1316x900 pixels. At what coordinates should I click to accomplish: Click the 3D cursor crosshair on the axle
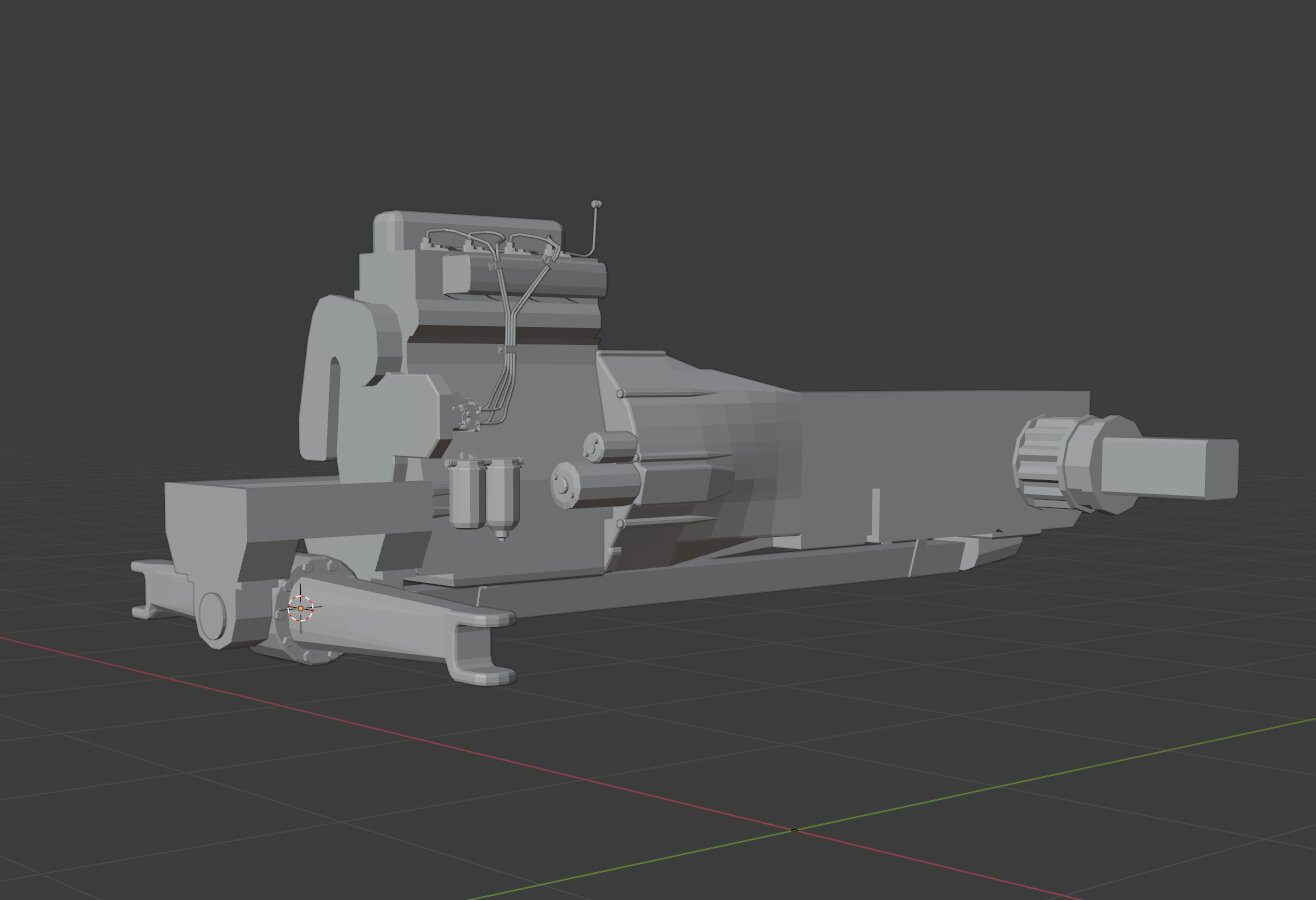coord(301,607)
